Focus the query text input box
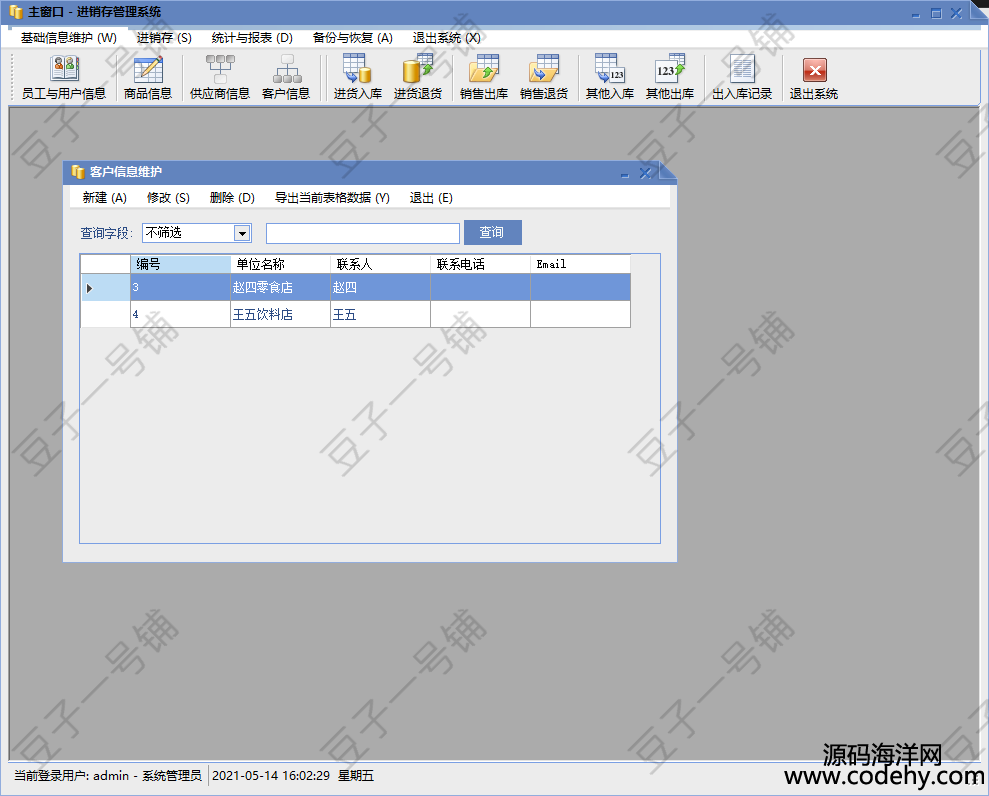The height and width of the screenshot is (796, 989). pyautogui.click(x=363, y=233)
